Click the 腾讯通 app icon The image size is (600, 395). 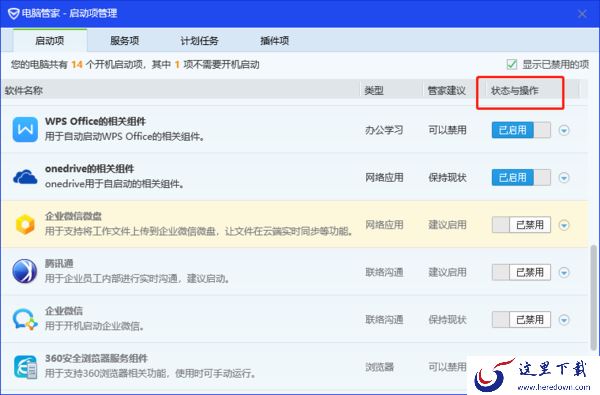(x=25, y=272)
